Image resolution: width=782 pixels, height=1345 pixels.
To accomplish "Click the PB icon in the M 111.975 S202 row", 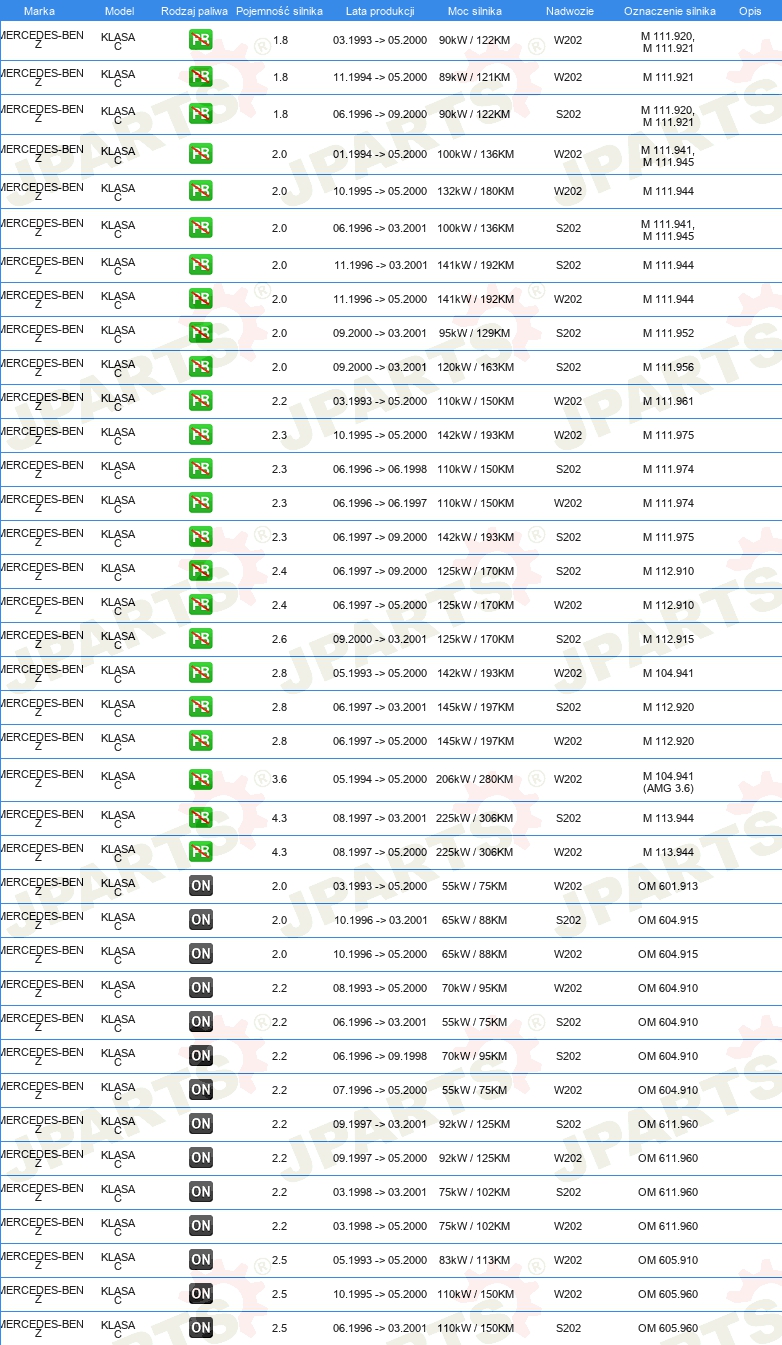I will click(201, 537).
